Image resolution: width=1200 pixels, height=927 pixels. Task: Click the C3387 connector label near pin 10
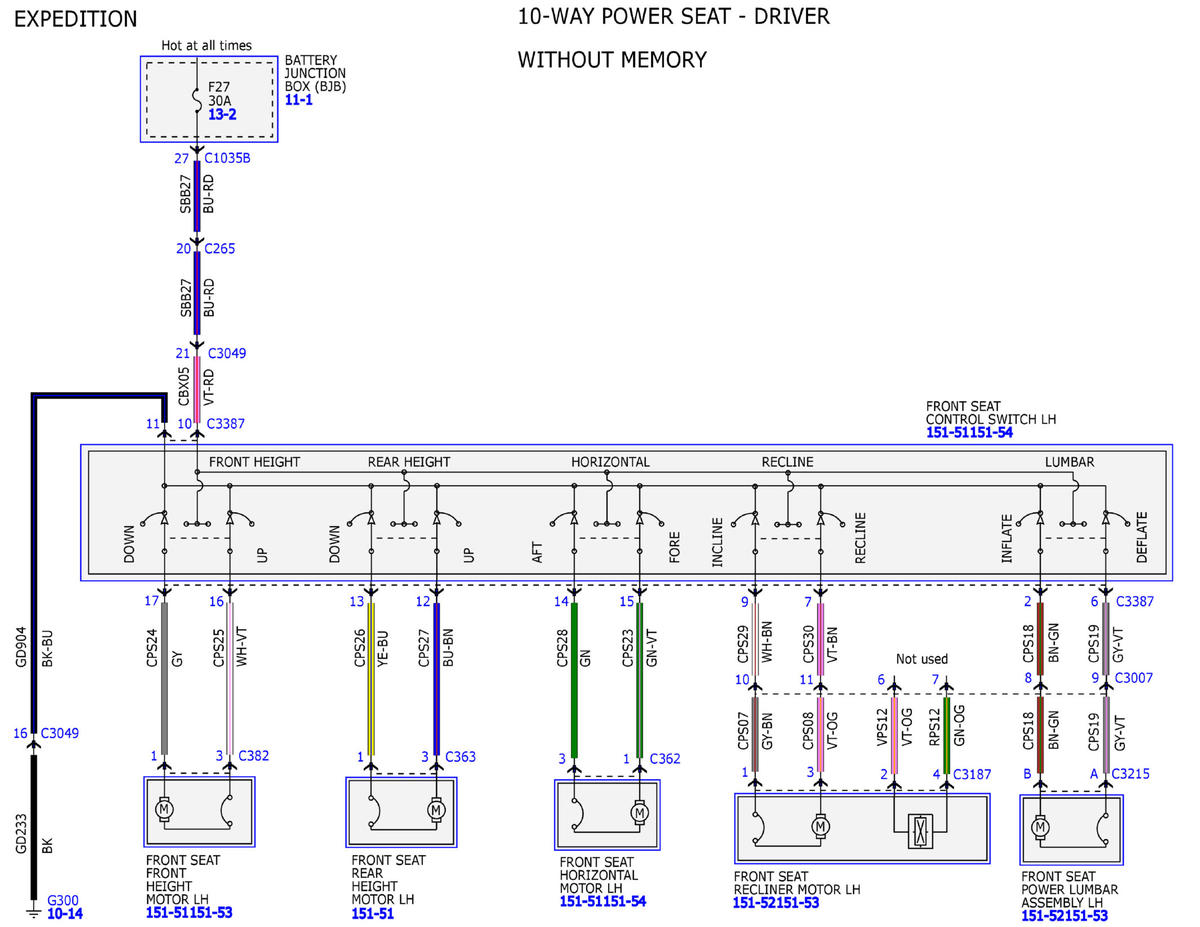tap(226, 424)
